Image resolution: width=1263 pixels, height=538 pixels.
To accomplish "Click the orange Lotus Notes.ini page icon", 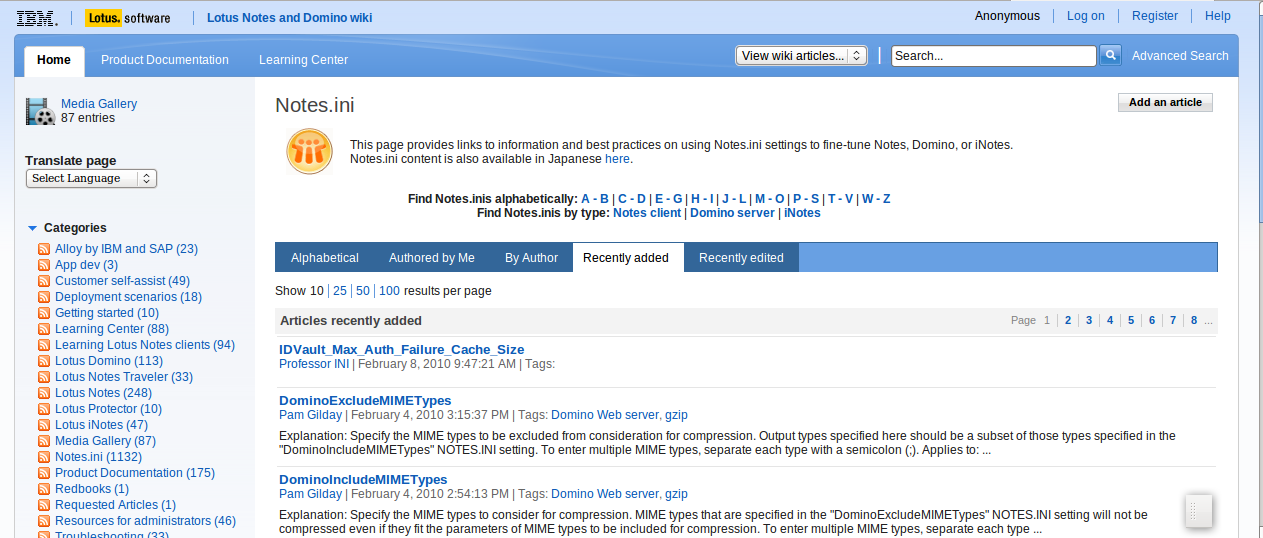I will (x=309, y=152).
